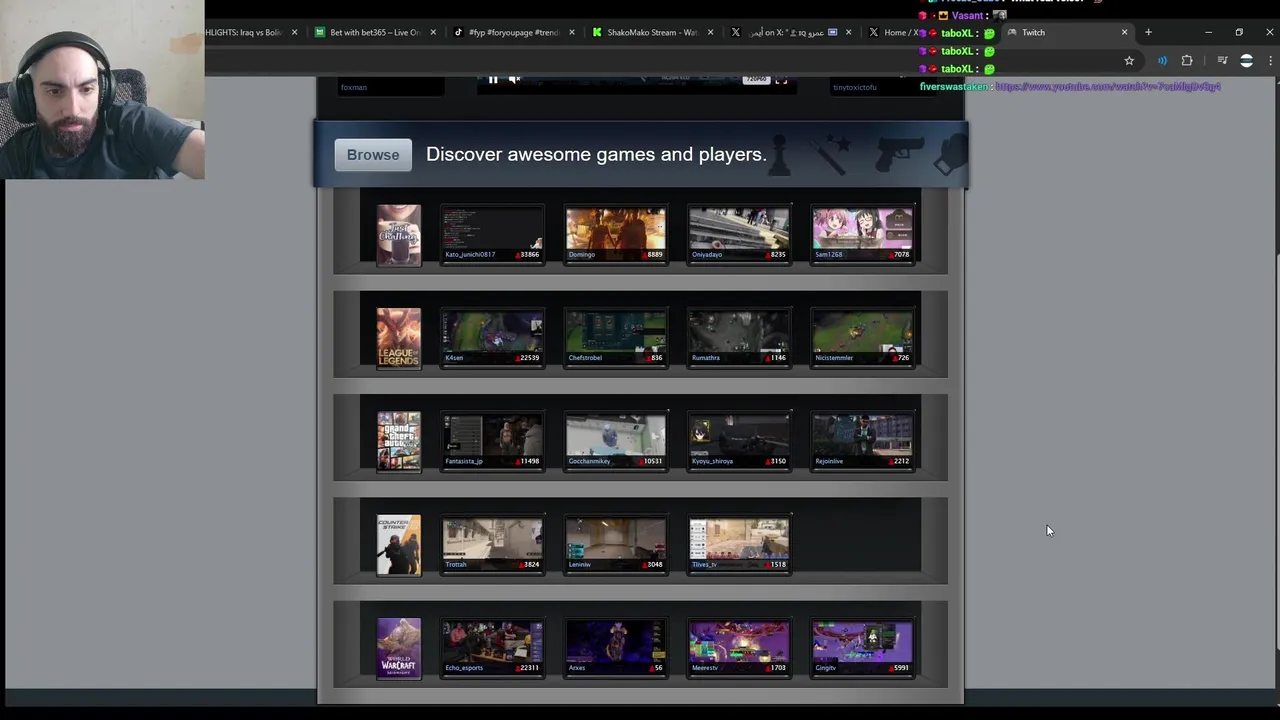
Task: Open the YouTube link from fiverswastaken
Action: click(1108, 87)
